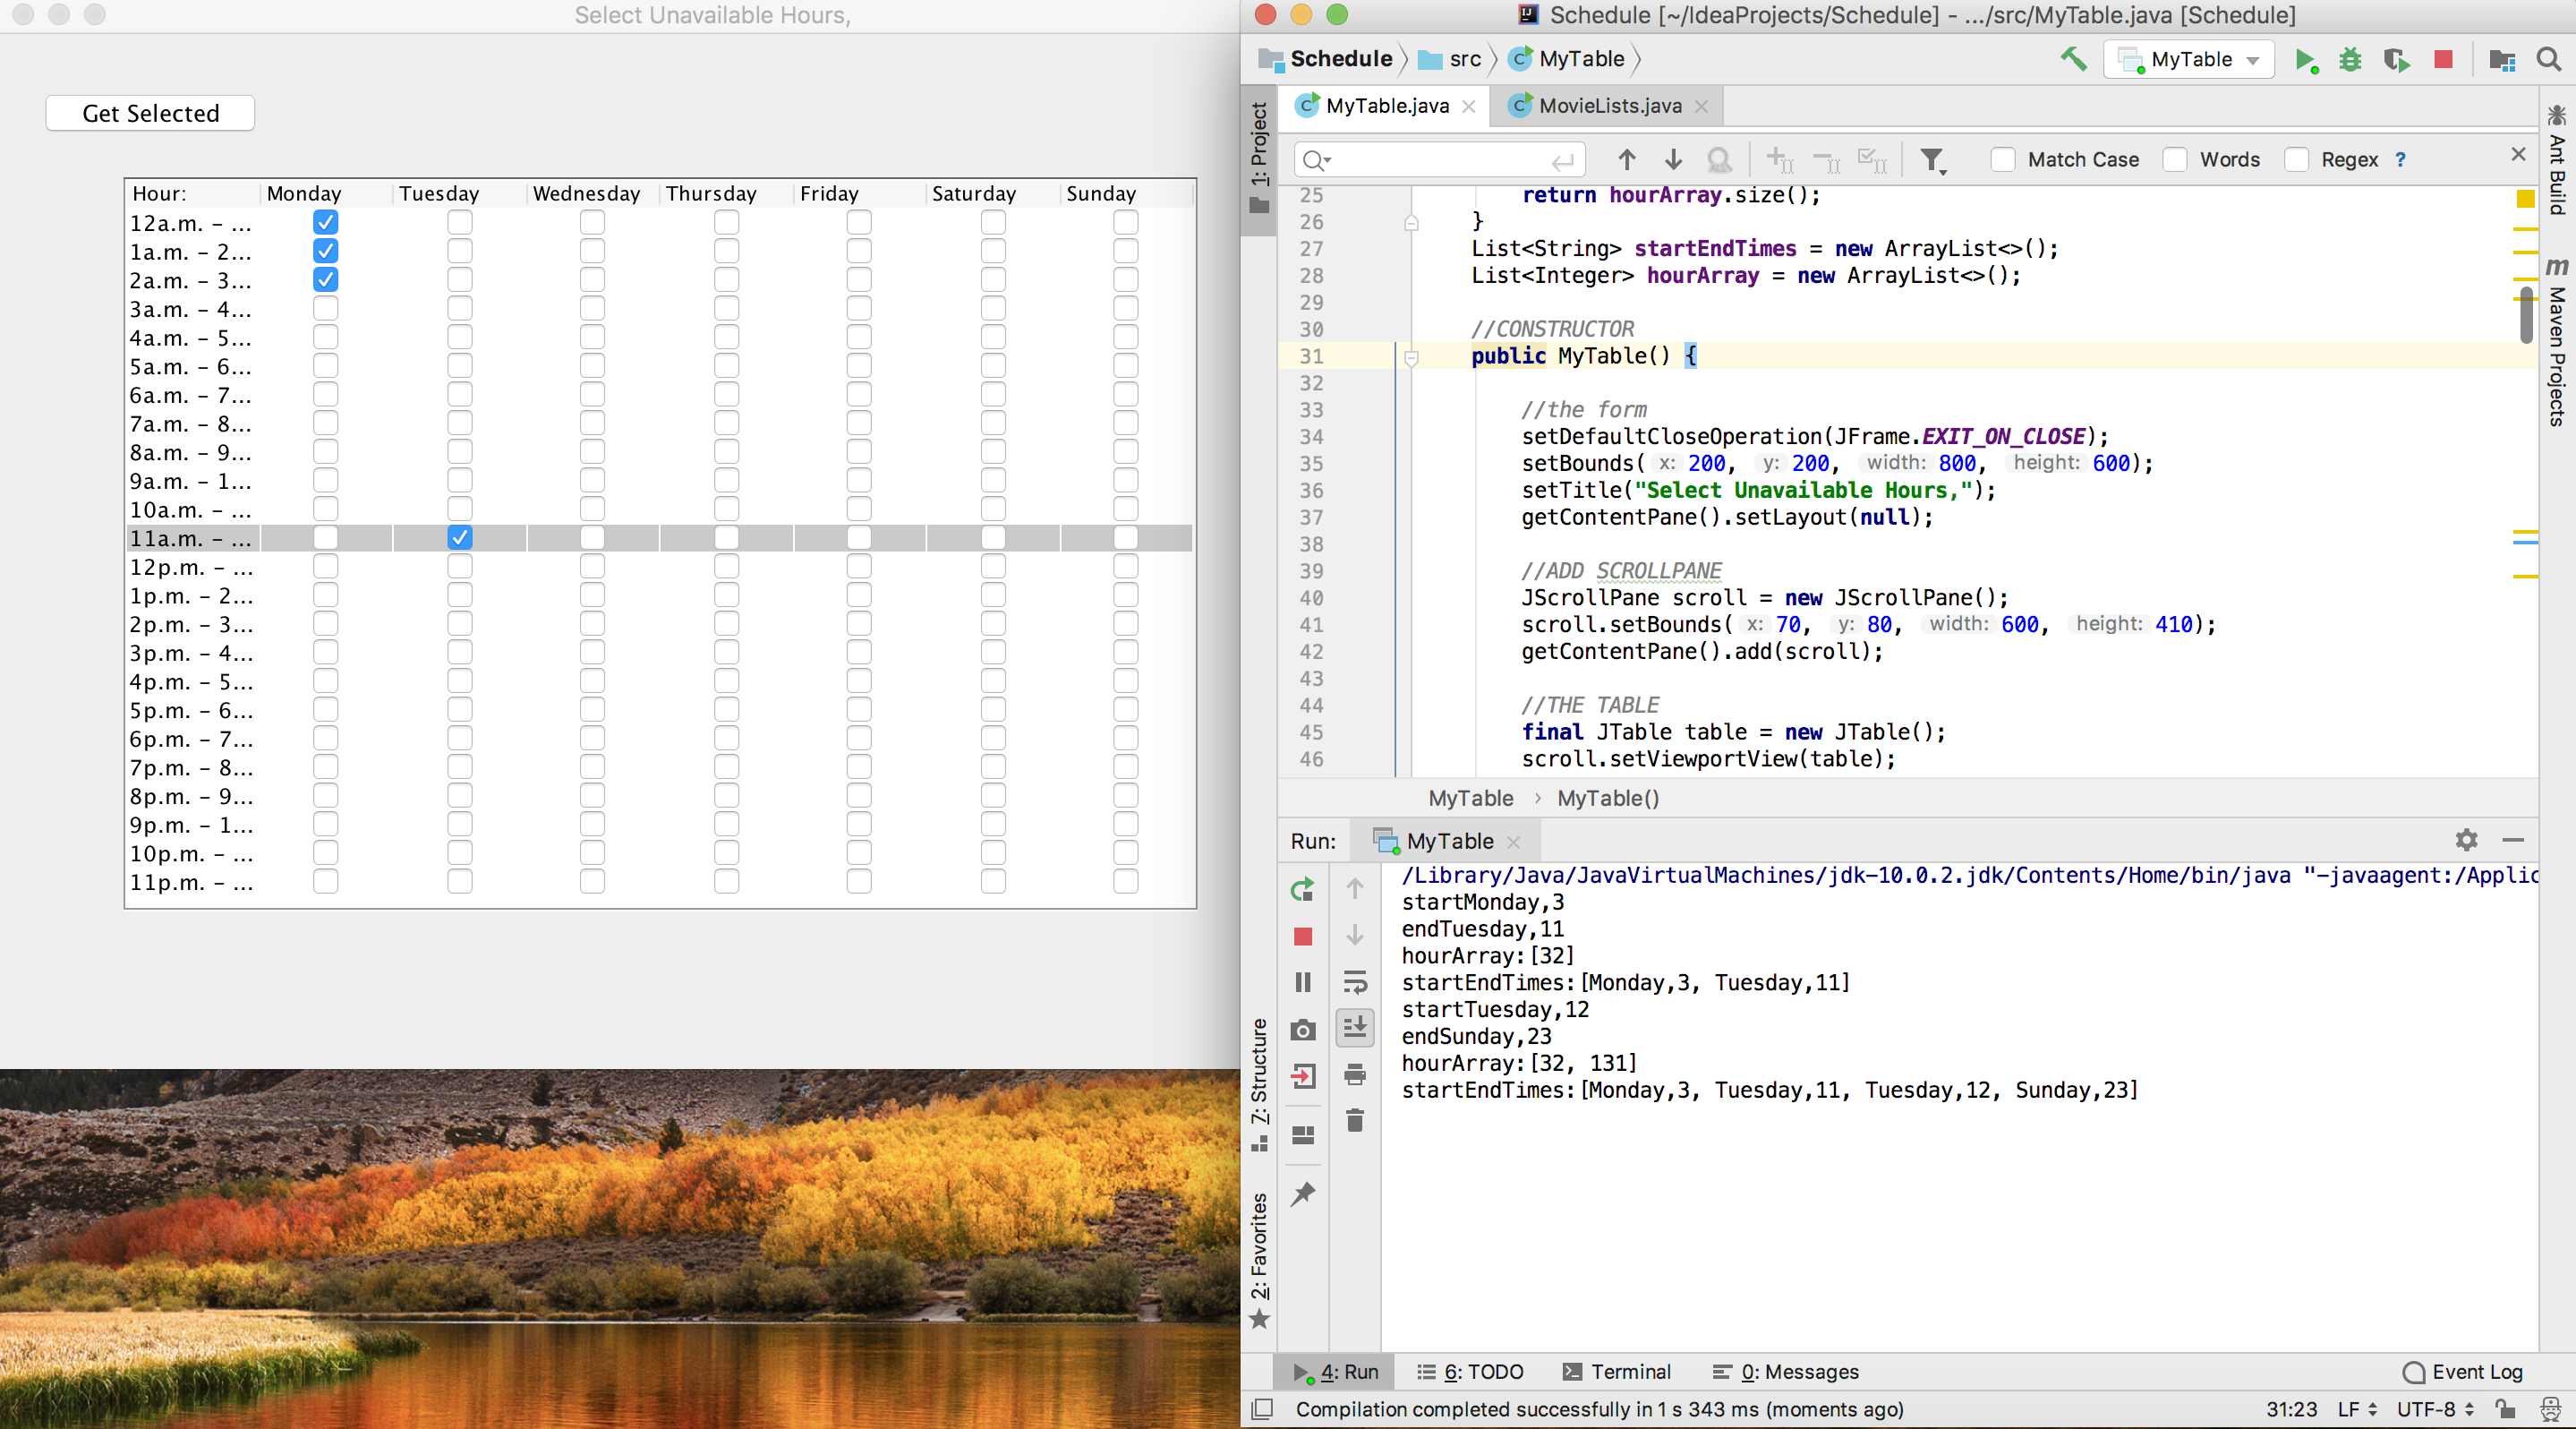
Task: Enable the Regex search option
Action: click(2297, 160)
